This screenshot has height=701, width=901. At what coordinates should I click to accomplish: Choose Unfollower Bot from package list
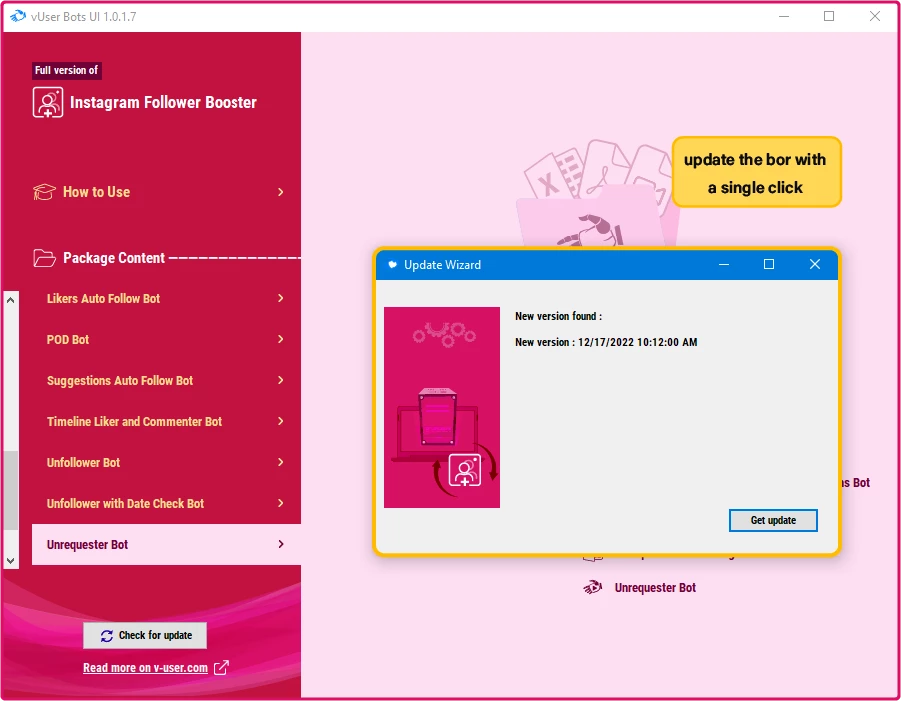tap(166, 462)
